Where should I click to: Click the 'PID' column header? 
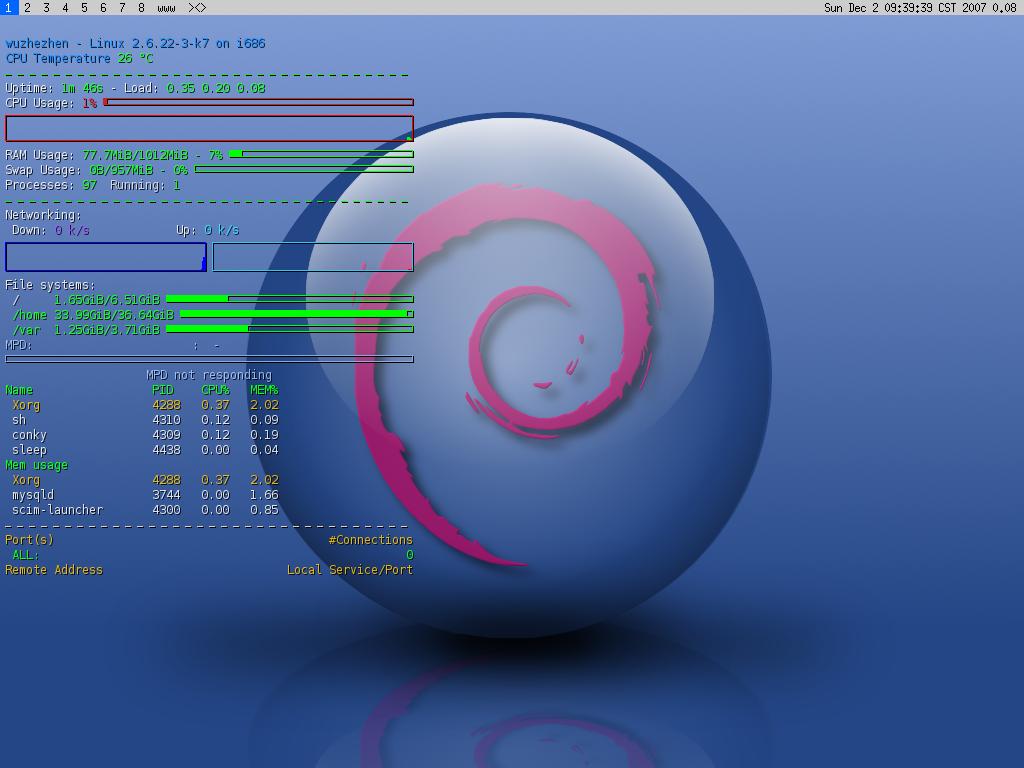point(163,391)
